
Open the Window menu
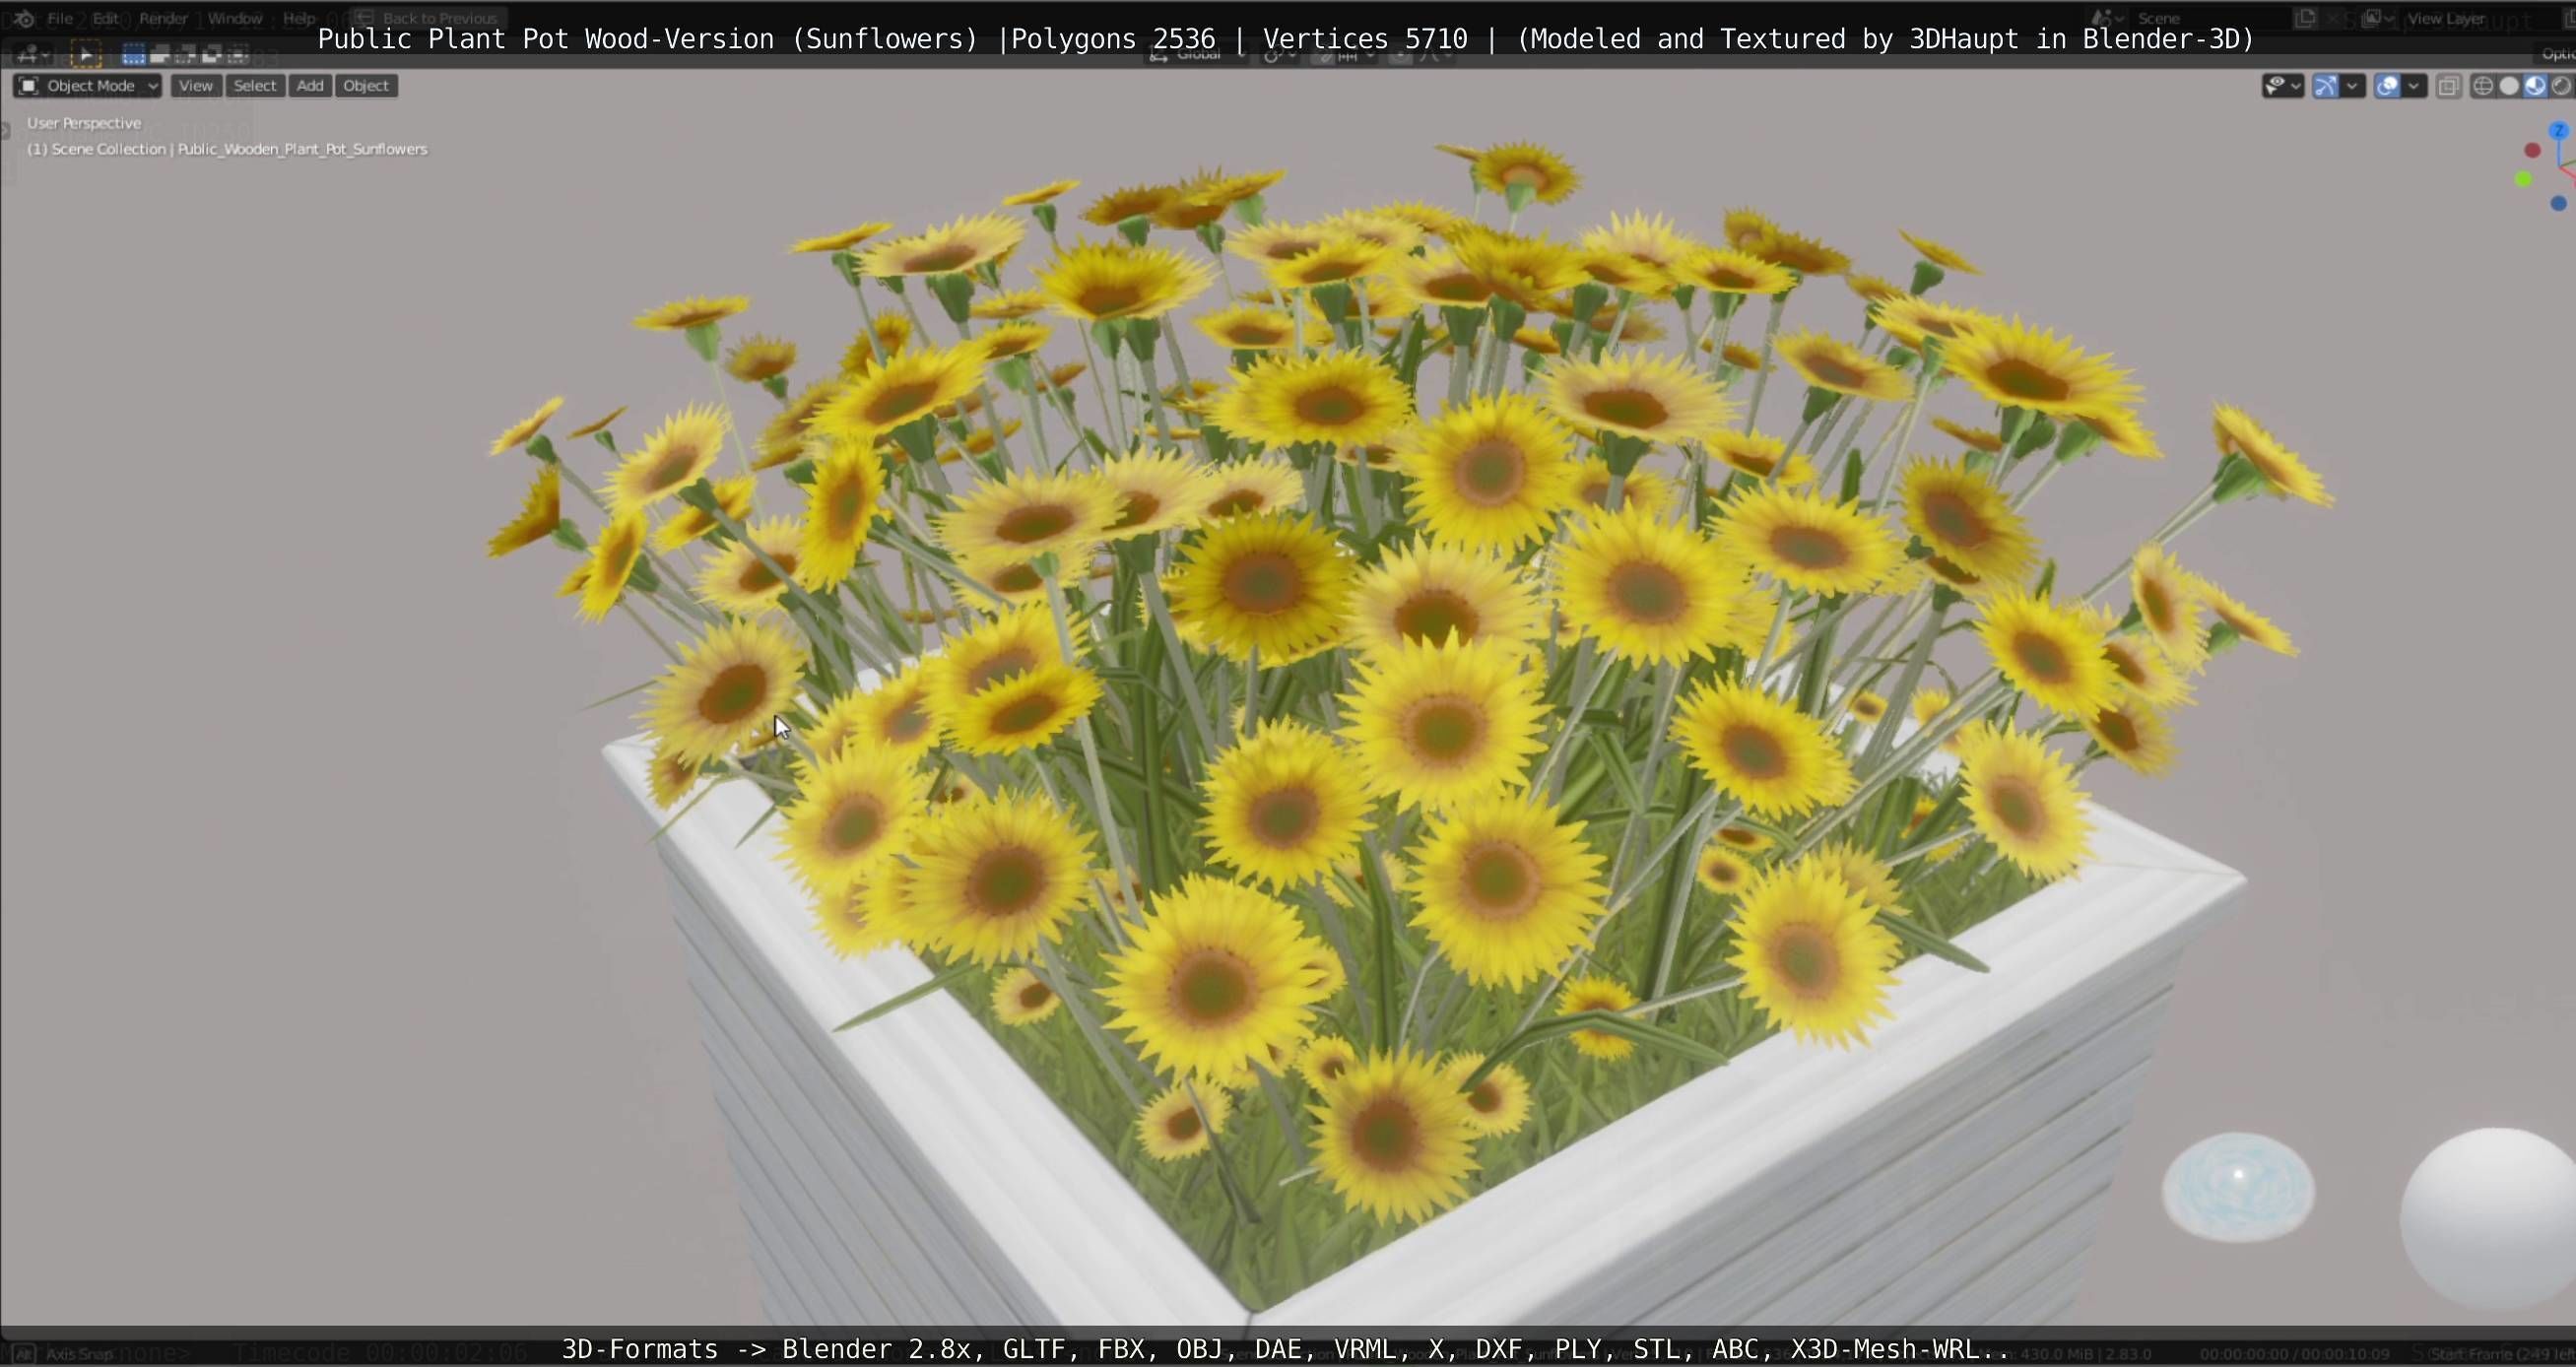[234, 18]
